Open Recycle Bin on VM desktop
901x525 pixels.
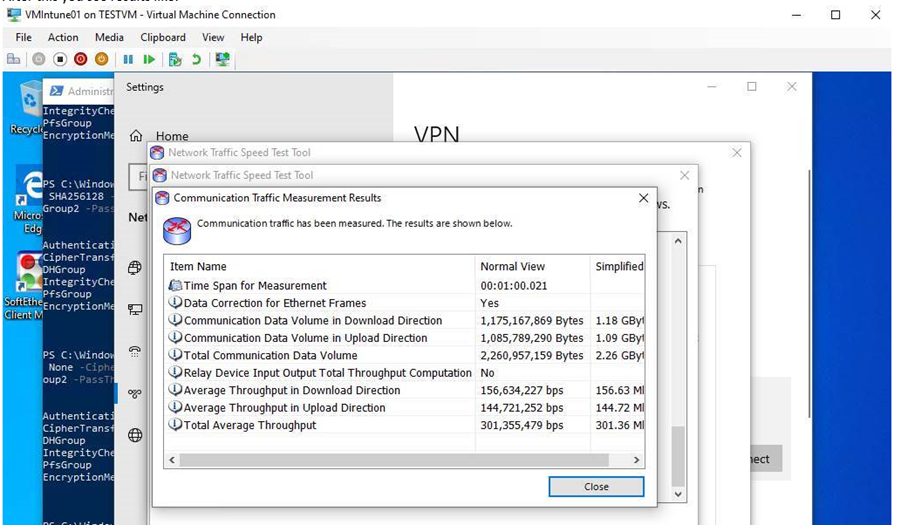(26, 108)
